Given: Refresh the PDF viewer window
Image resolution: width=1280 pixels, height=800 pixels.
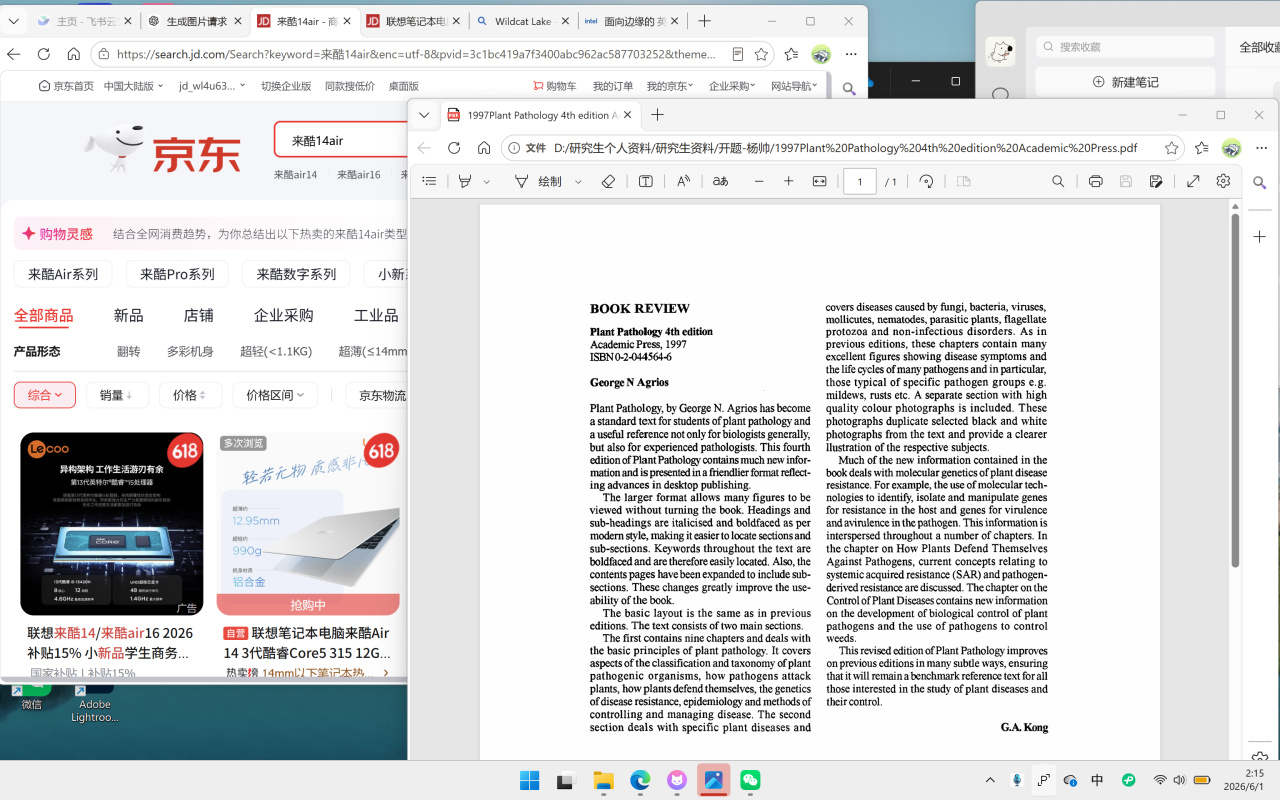Looking at the screenshot, I should pyautogui.click(x=454, y=148).
